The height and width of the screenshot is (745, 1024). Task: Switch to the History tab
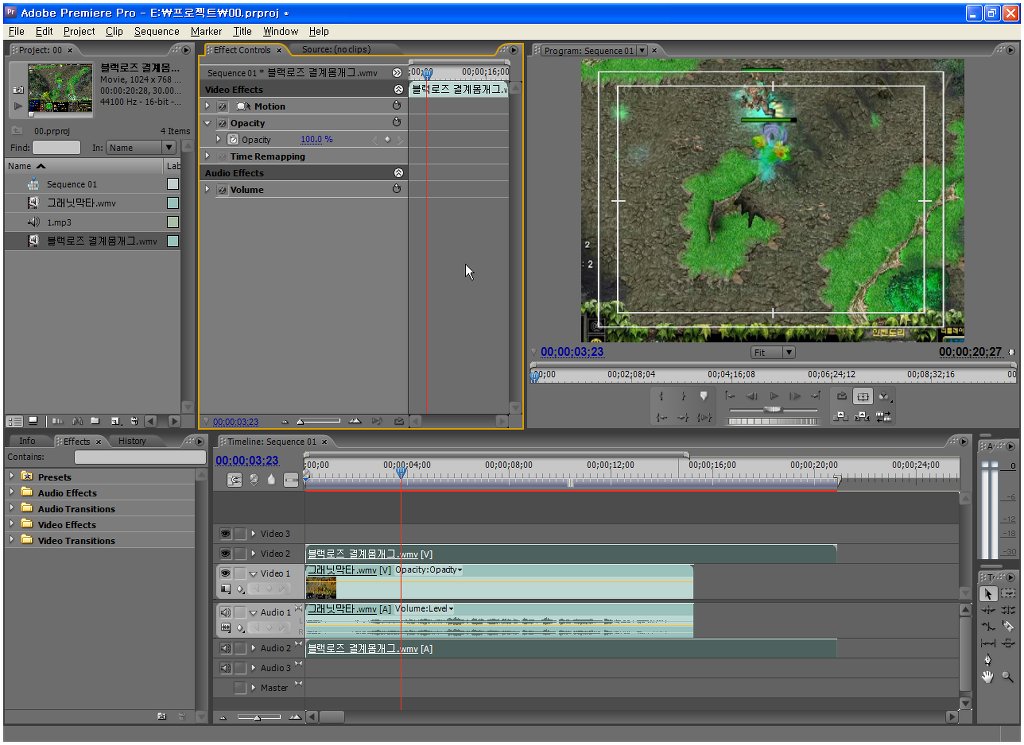132,441
